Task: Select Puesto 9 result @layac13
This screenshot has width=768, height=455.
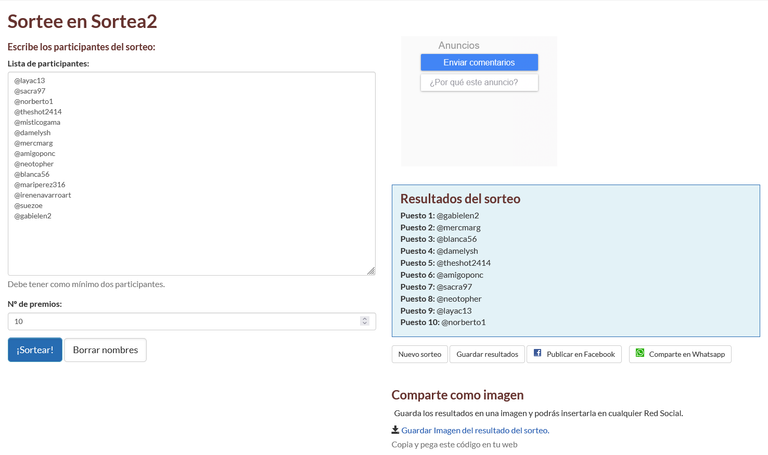Action: [436, 311]
